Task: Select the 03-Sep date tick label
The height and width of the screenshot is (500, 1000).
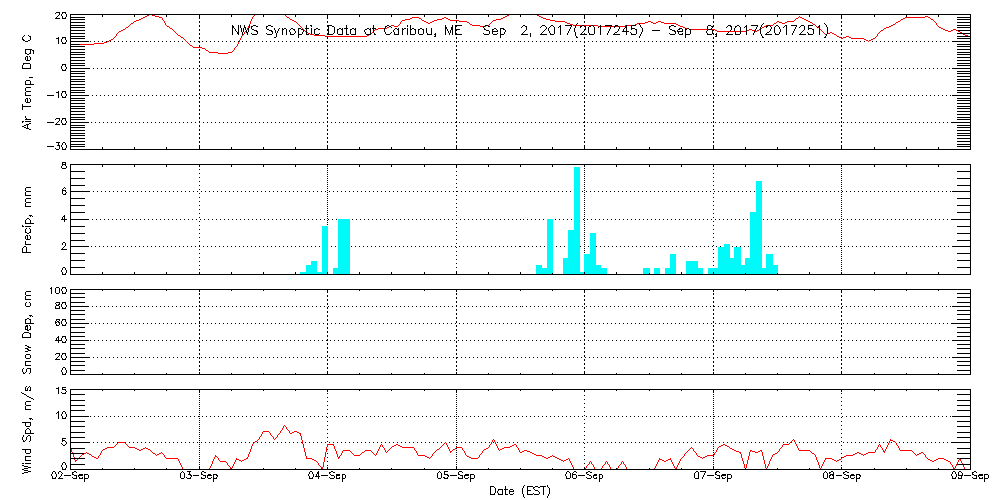Action: tap(199, 478)
